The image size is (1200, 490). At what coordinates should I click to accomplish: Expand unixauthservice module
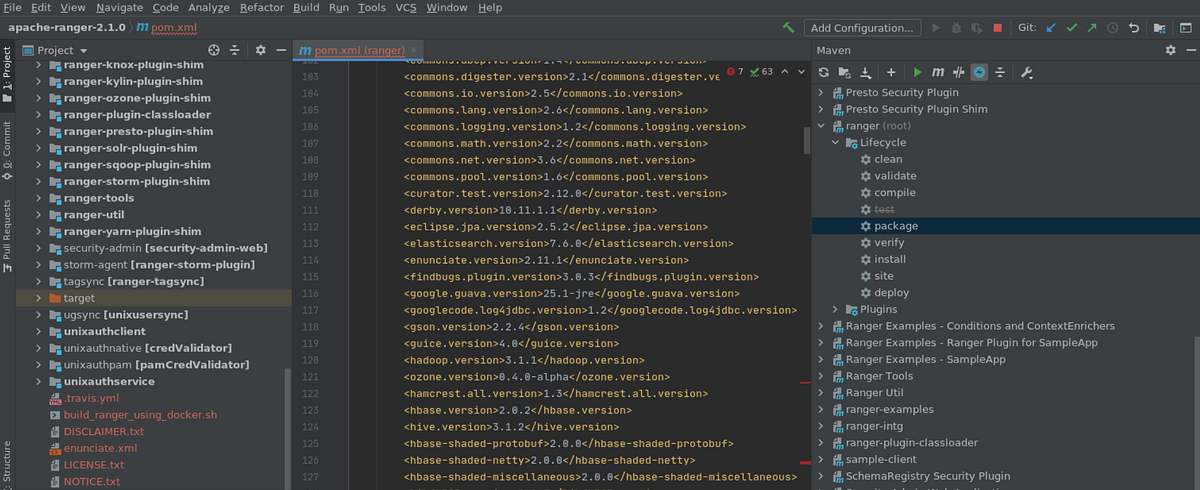(x=38, y=382)
